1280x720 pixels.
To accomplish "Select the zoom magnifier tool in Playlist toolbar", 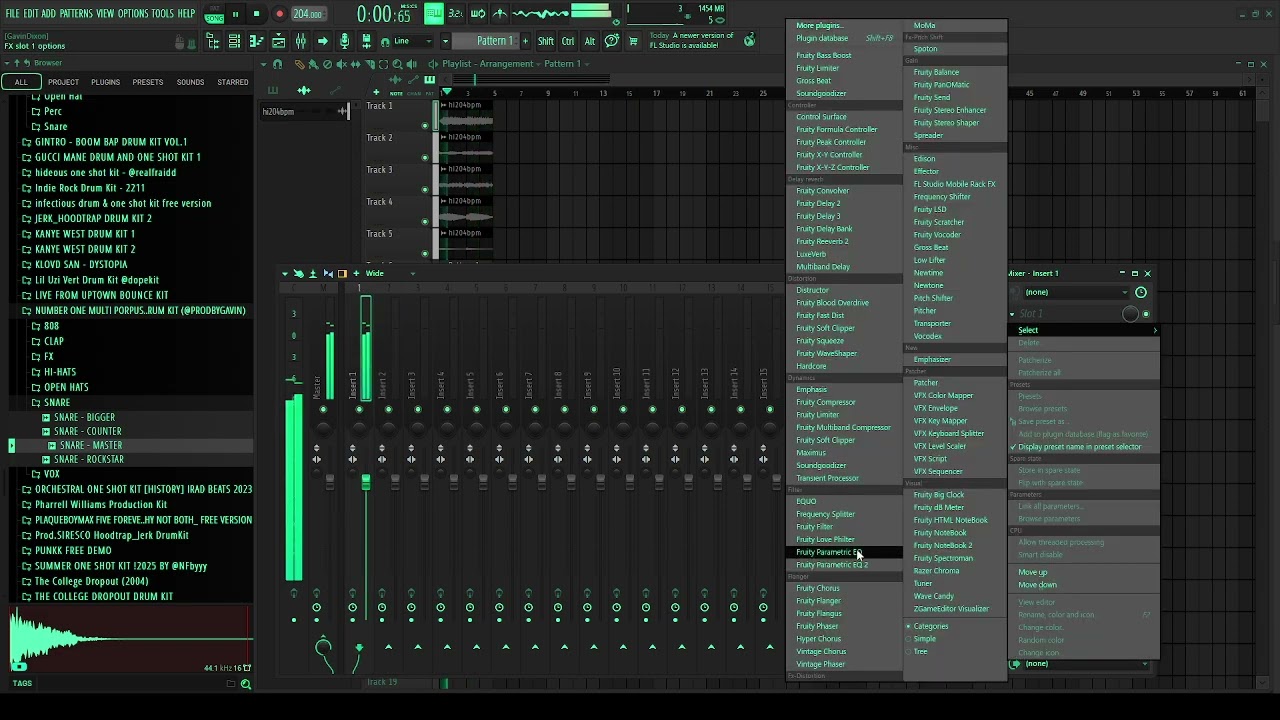I will point(397,64).
